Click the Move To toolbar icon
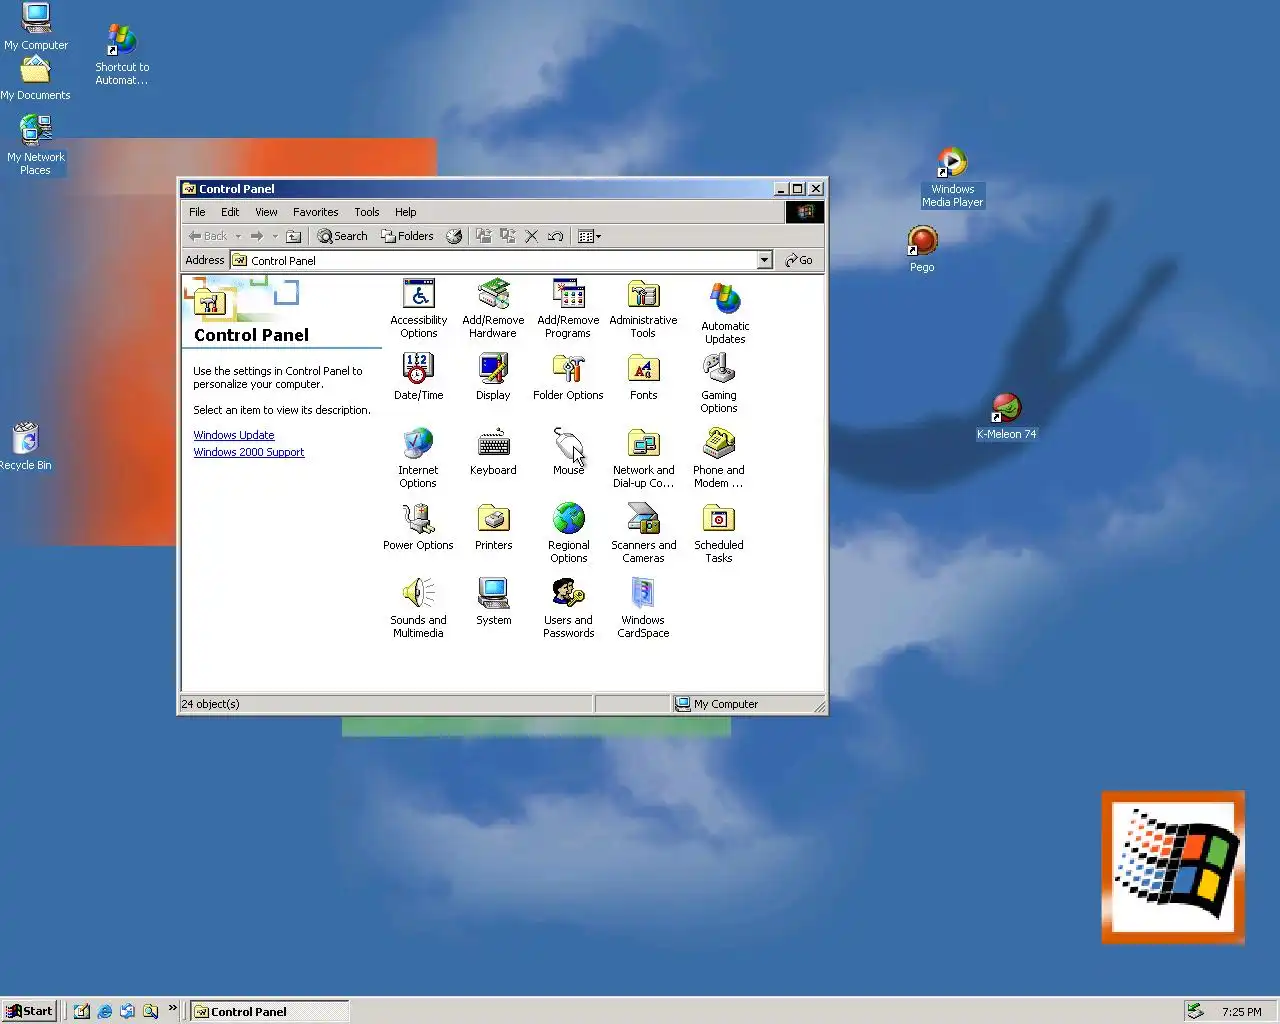1280x1024 pixels. [484, 236]
